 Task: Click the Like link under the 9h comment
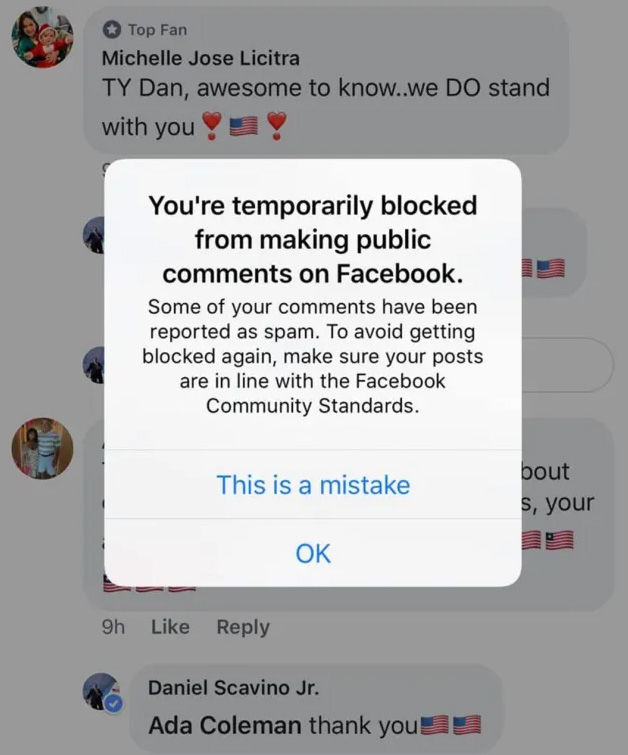pyautogui.click(x=170, y=627)
